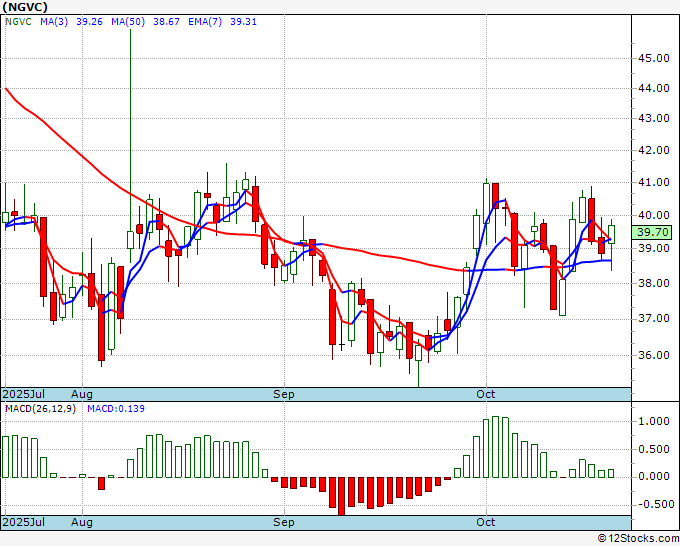Click the 0.500 MACD axis label
The width and height of the screenshot is (680, 546).
(x=654, y=450)
